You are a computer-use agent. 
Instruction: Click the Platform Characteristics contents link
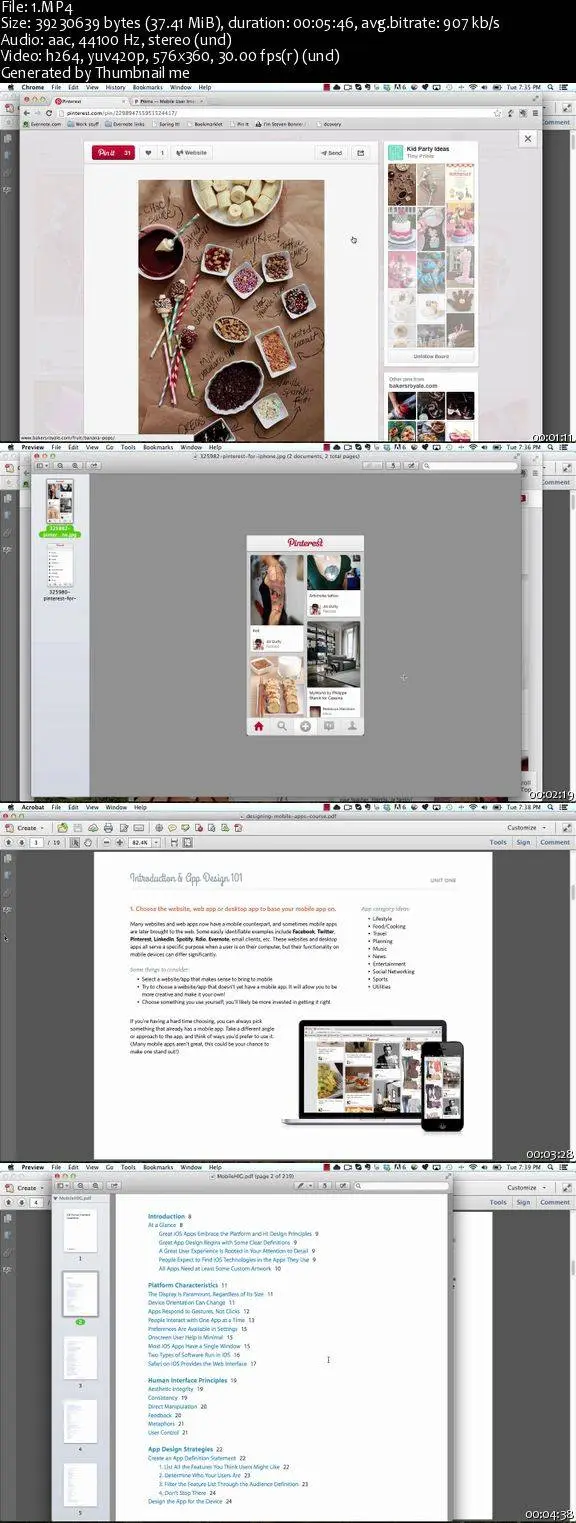(183, 1285)
